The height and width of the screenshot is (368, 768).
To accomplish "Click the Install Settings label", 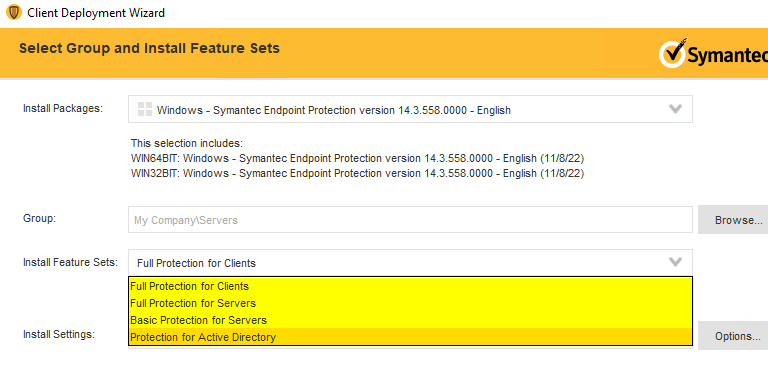I will tap(59, 334).
